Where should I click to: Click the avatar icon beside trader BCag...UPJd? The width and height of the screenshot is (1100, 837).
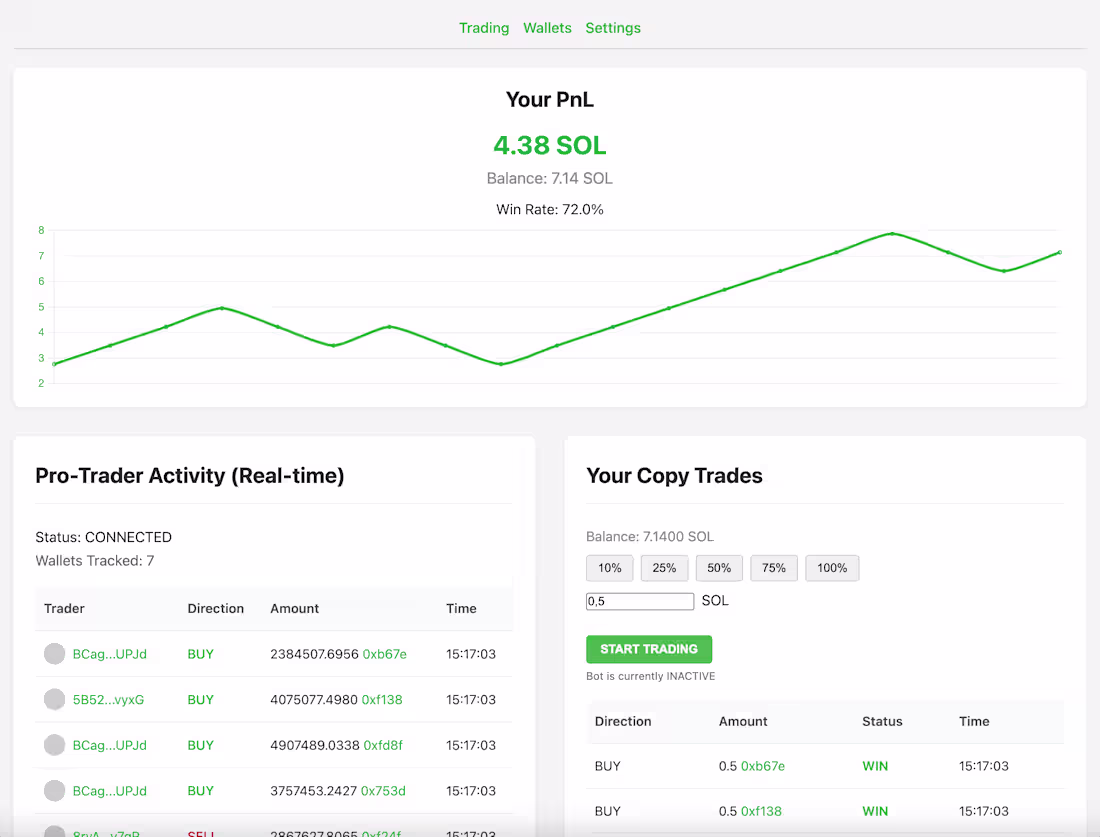(55, 653)
